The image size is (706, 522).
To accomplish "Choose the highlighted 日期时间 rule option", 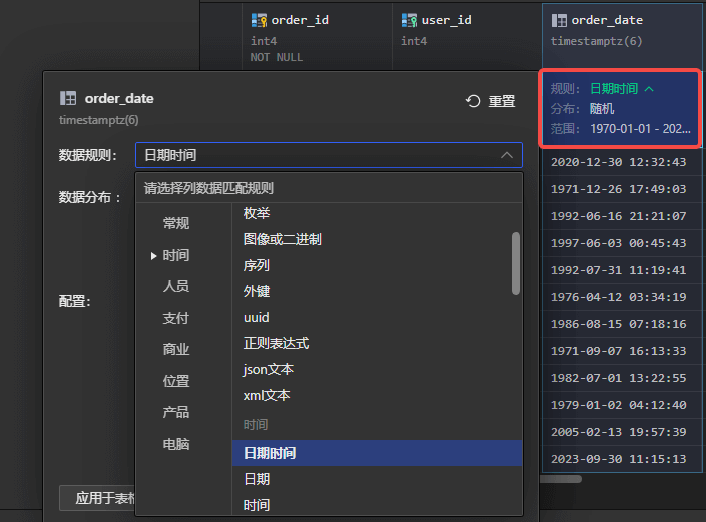I will point(377,453).
